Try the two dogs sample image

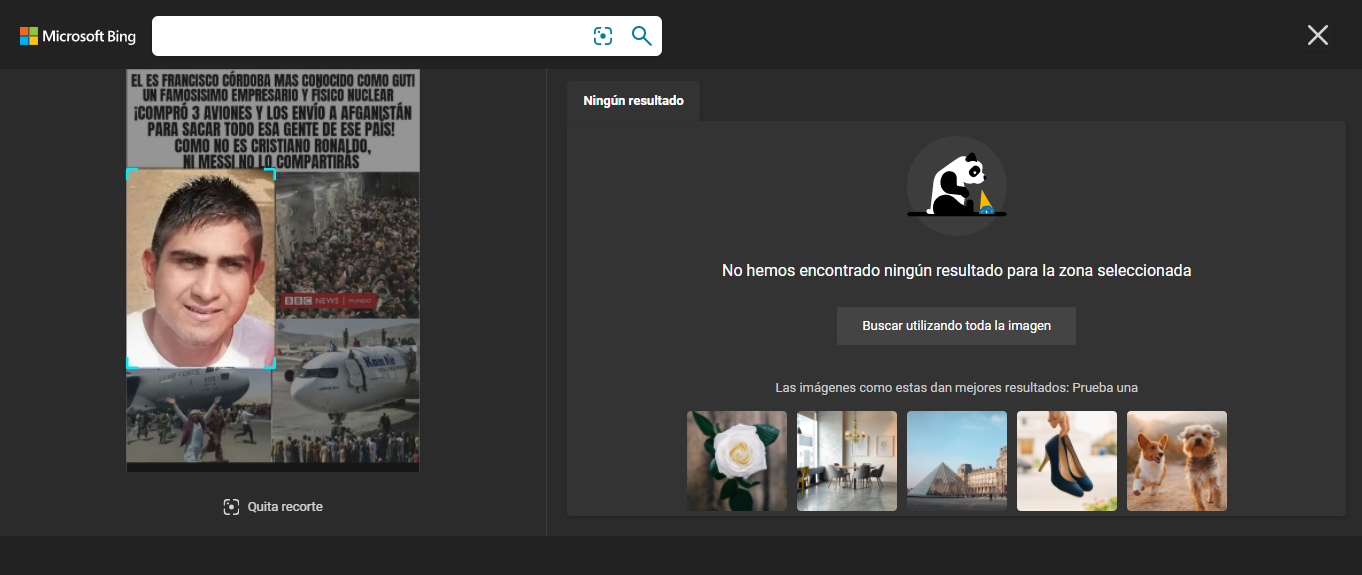(1177, 461)
